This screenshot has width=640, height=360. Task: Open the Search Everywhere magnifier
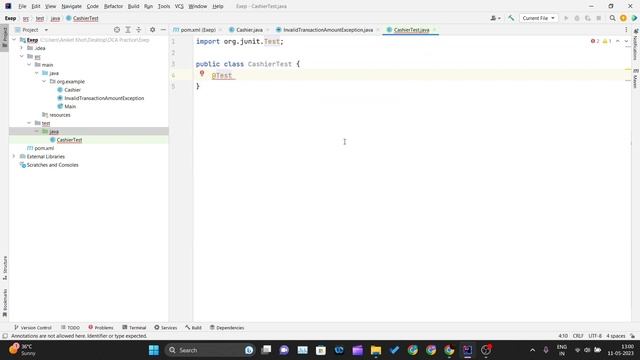612,18
